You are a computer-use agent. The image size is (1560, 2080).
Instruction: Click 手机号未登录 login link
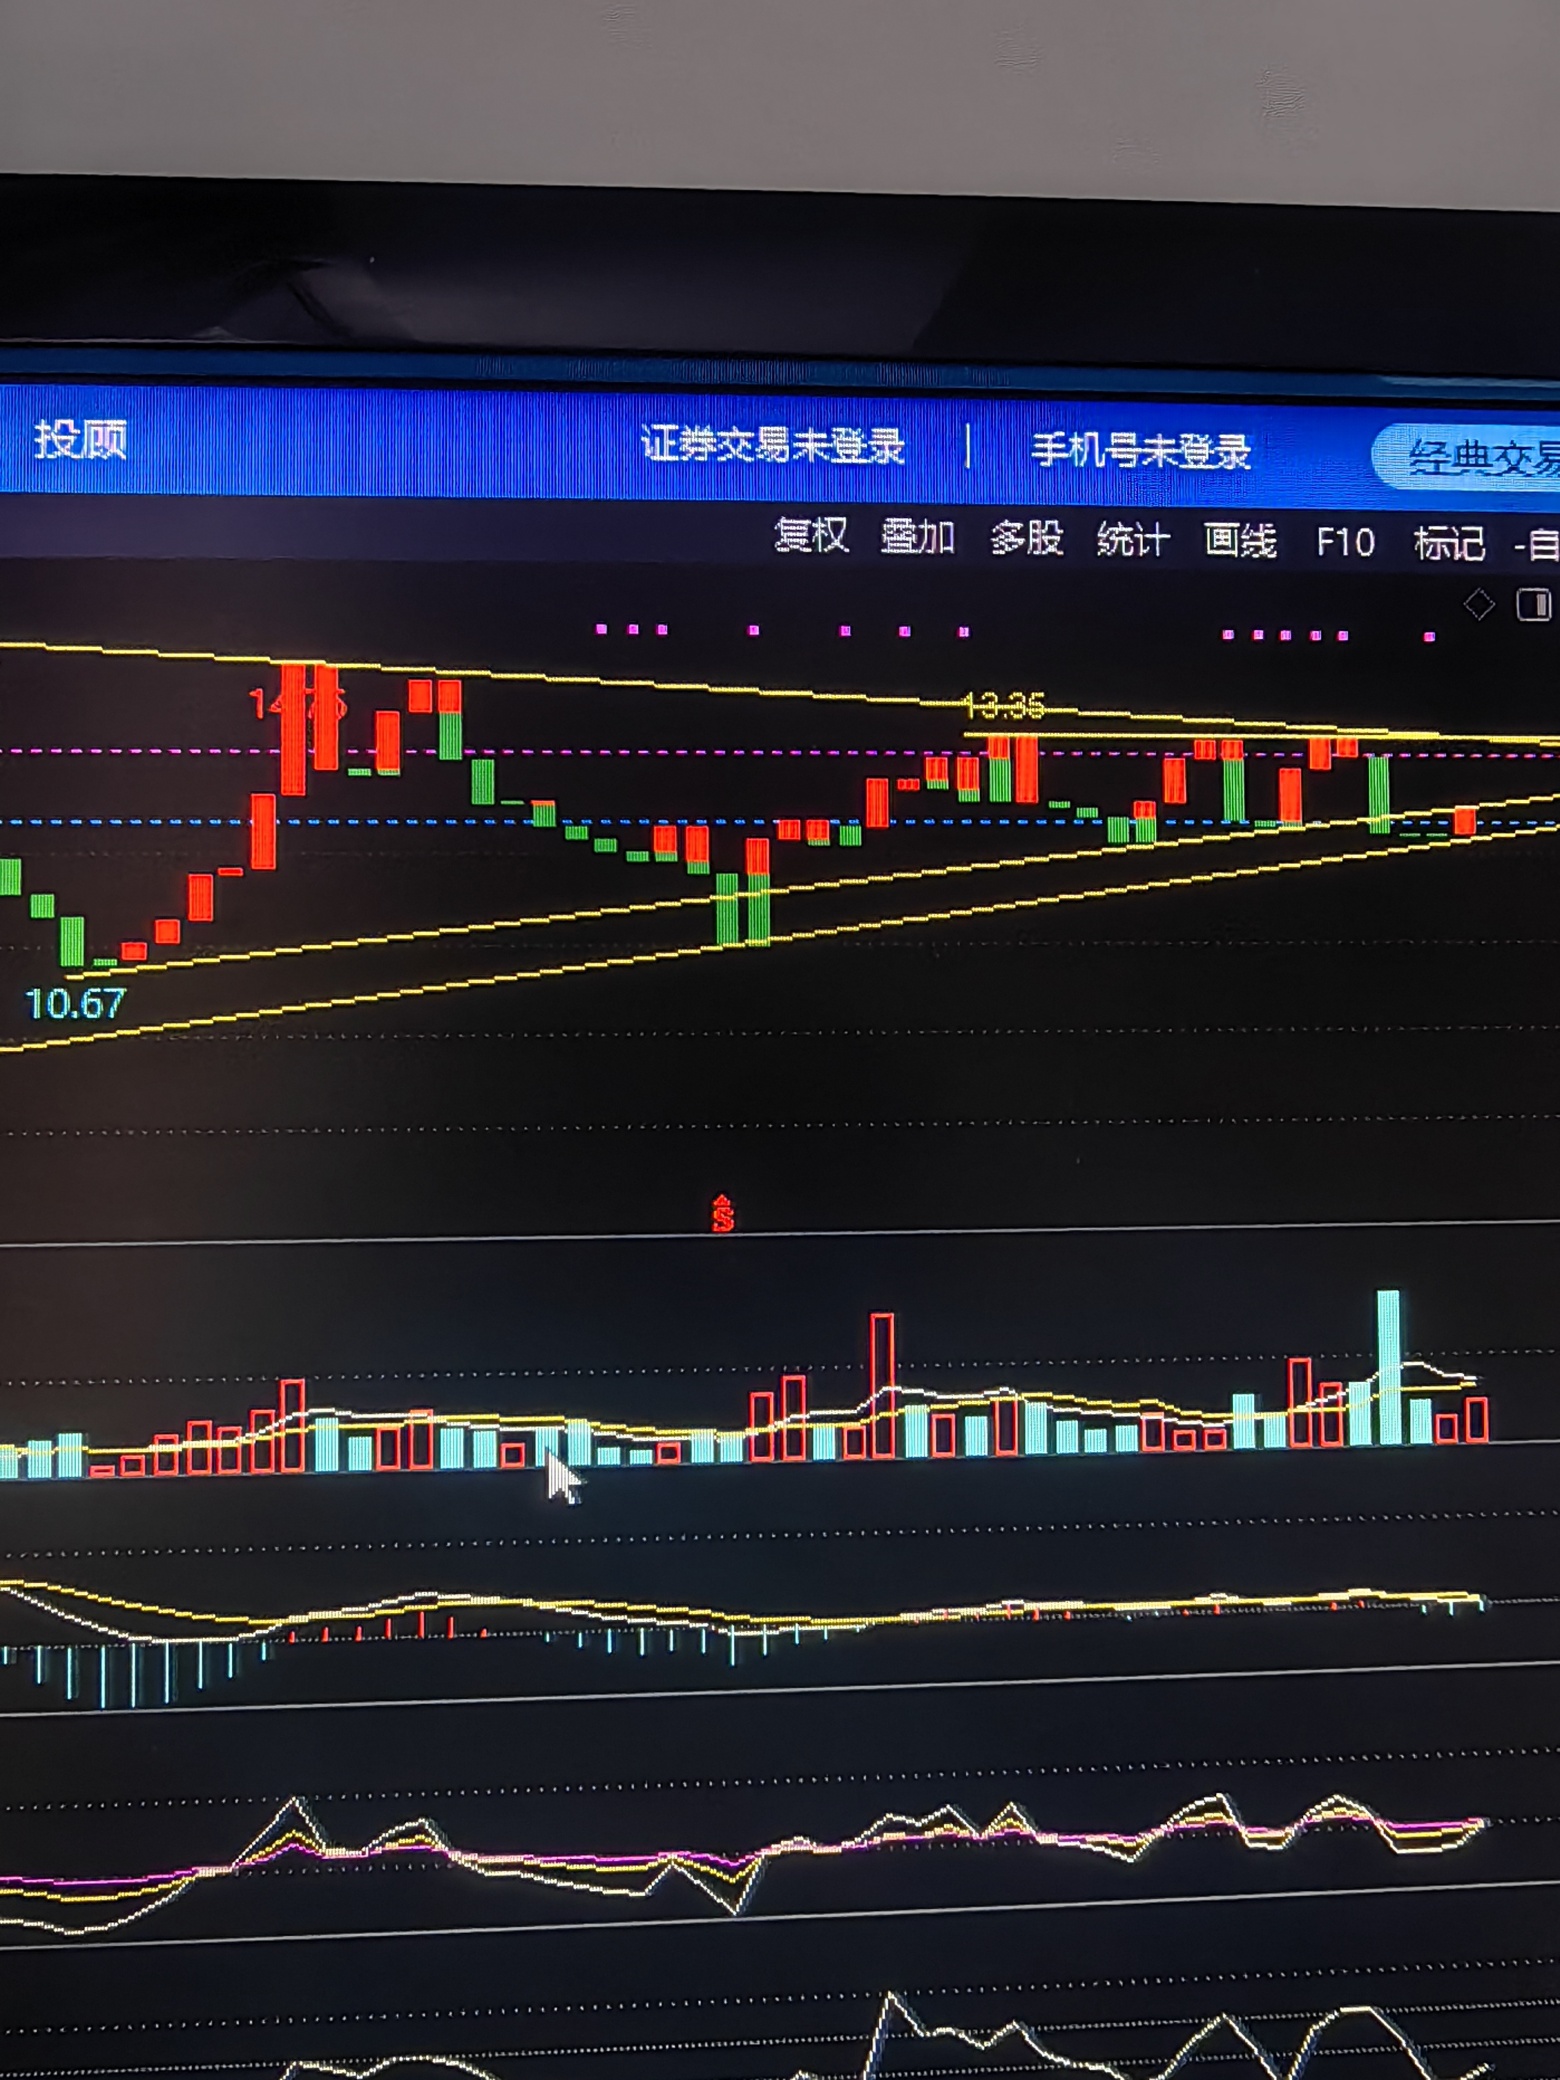coord(1141,451)
